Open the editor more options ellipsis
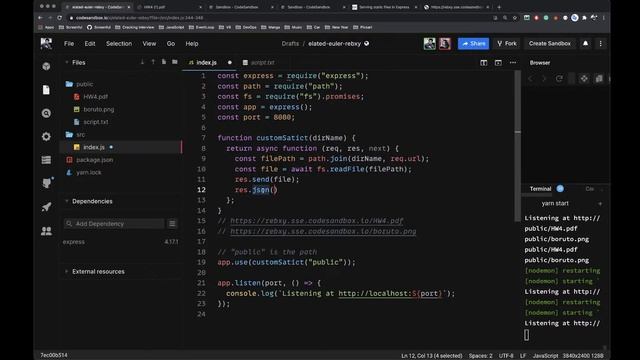Screen dimensions: 640x360 pos(513,62)
